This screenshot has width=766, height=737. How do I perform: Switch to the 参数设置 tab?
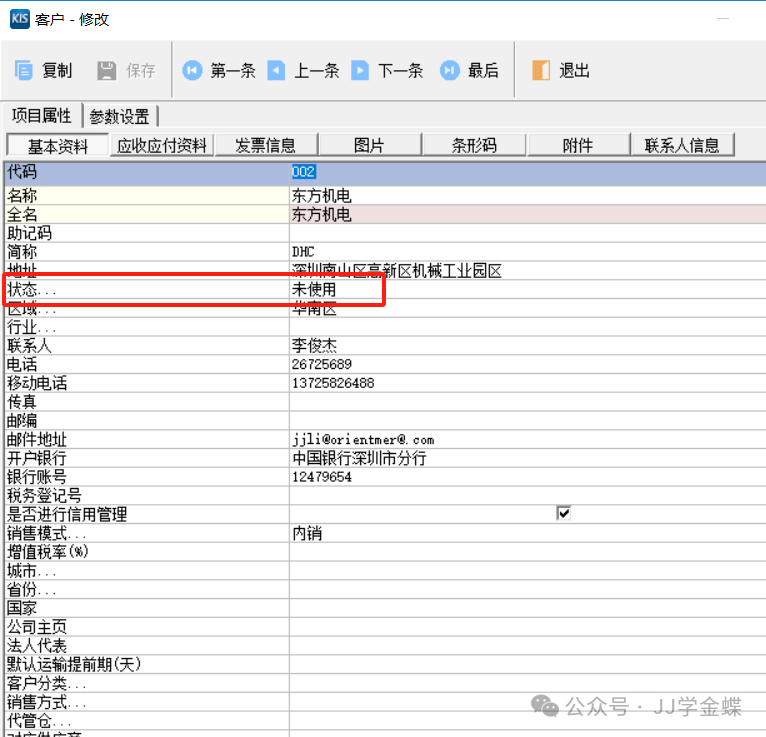click(x=119, y=116)
